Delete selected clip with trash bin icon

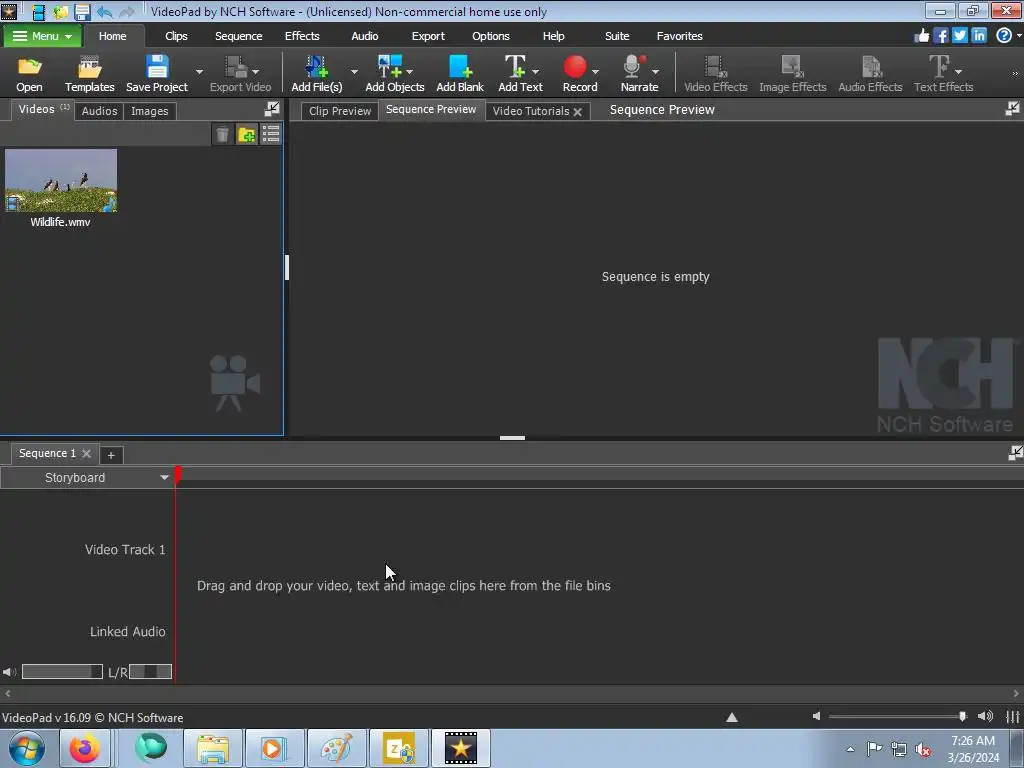click(x=222, y=135)
